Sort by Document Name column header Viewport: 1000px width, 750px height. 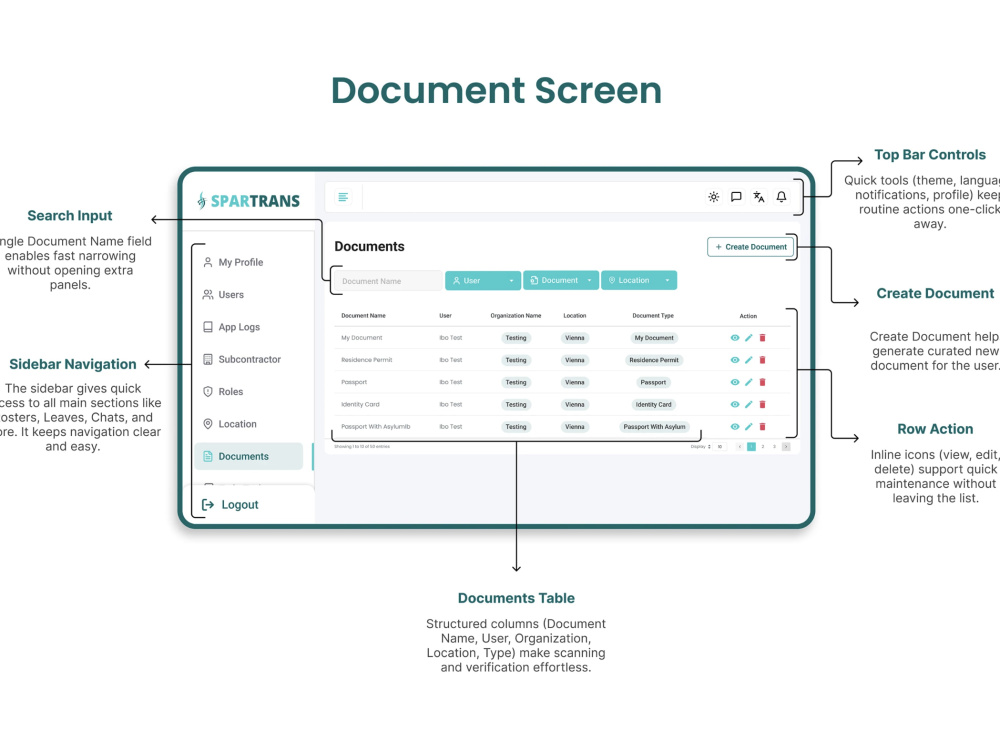click(x=364, y=316)
